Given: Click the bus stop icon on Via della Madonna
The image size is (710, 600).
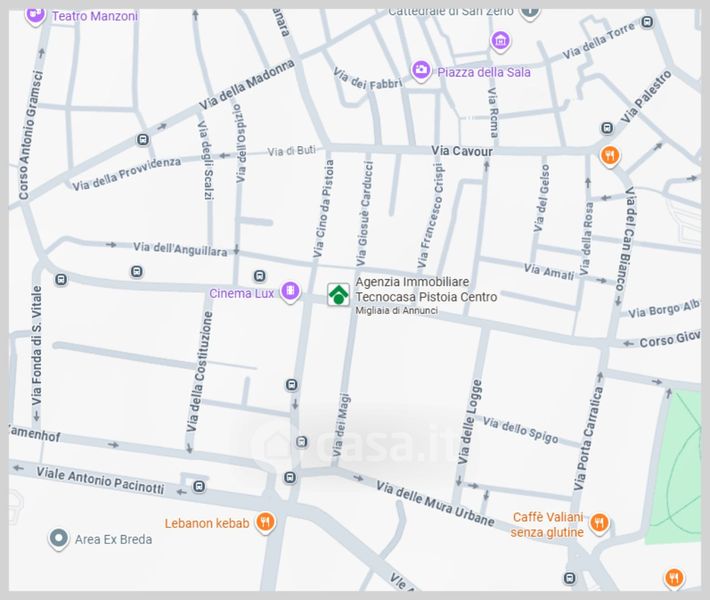Looking at the screenshot, I should (x=143, y=139).
